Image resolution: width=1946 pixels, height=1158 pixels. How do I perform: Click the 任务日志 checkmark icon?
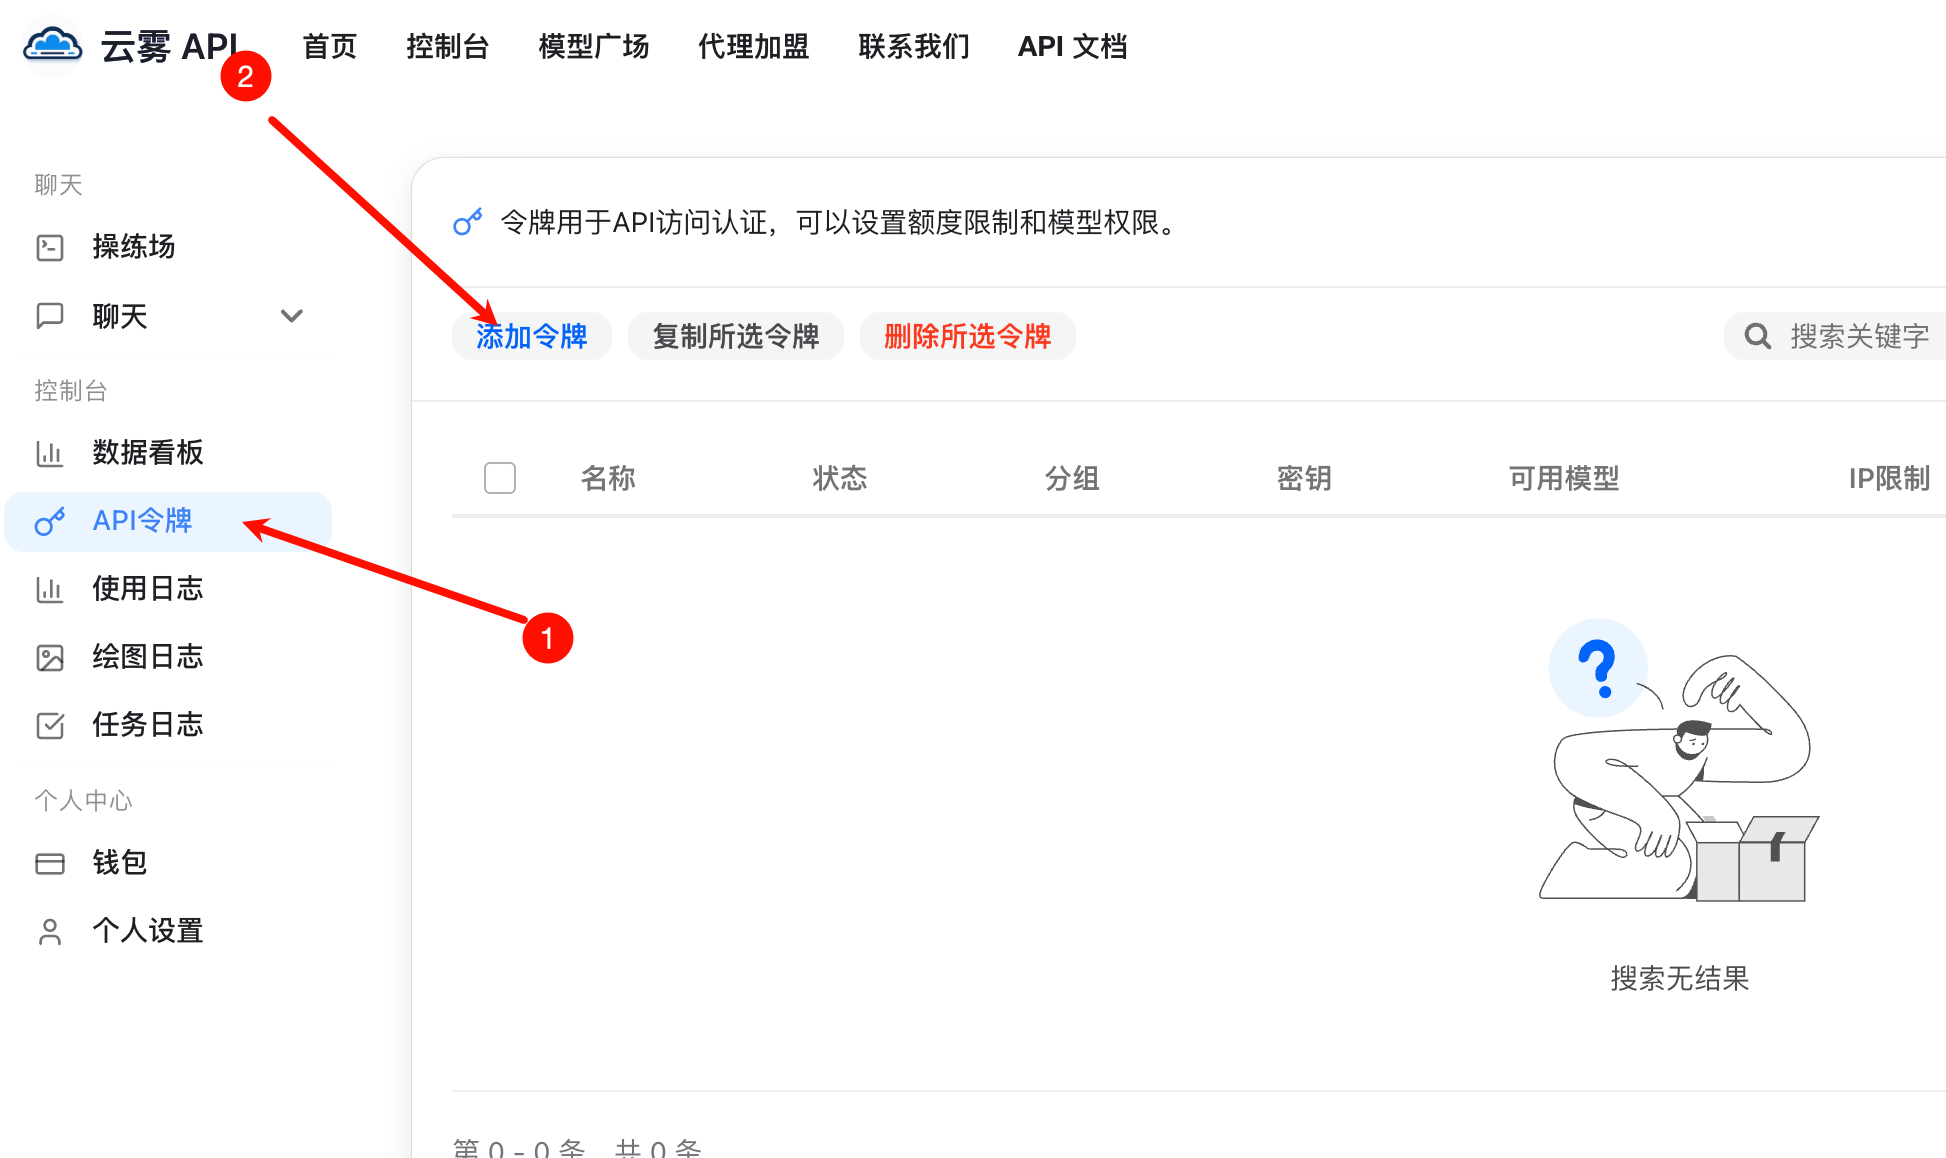click(50, 725)
